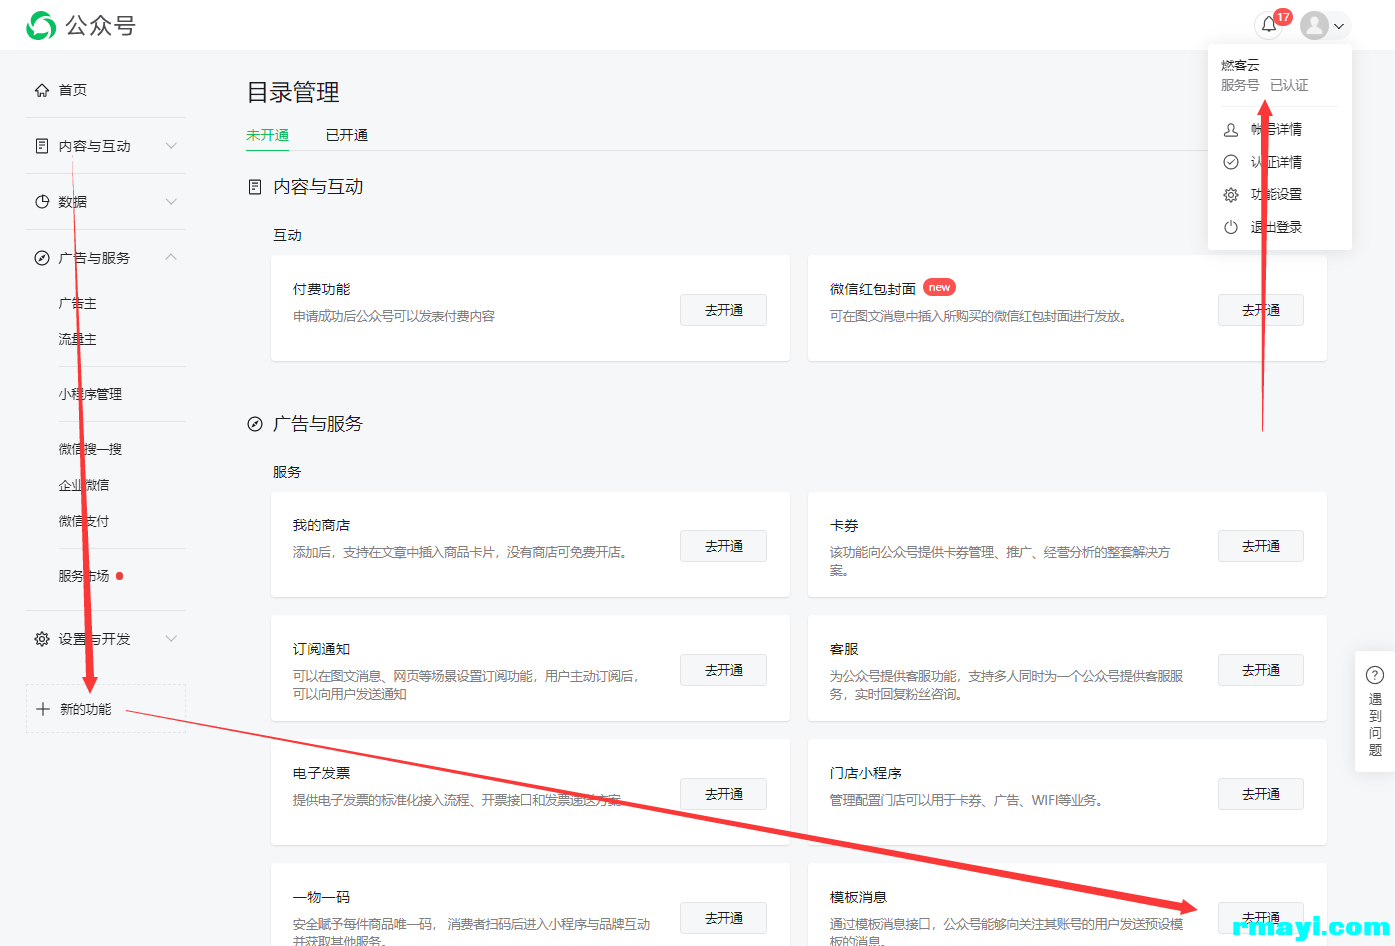This screenshot has height=946, width=1395.
Task: Open 微信搜一搜 in the sidebar
Action: coord(90,449)
